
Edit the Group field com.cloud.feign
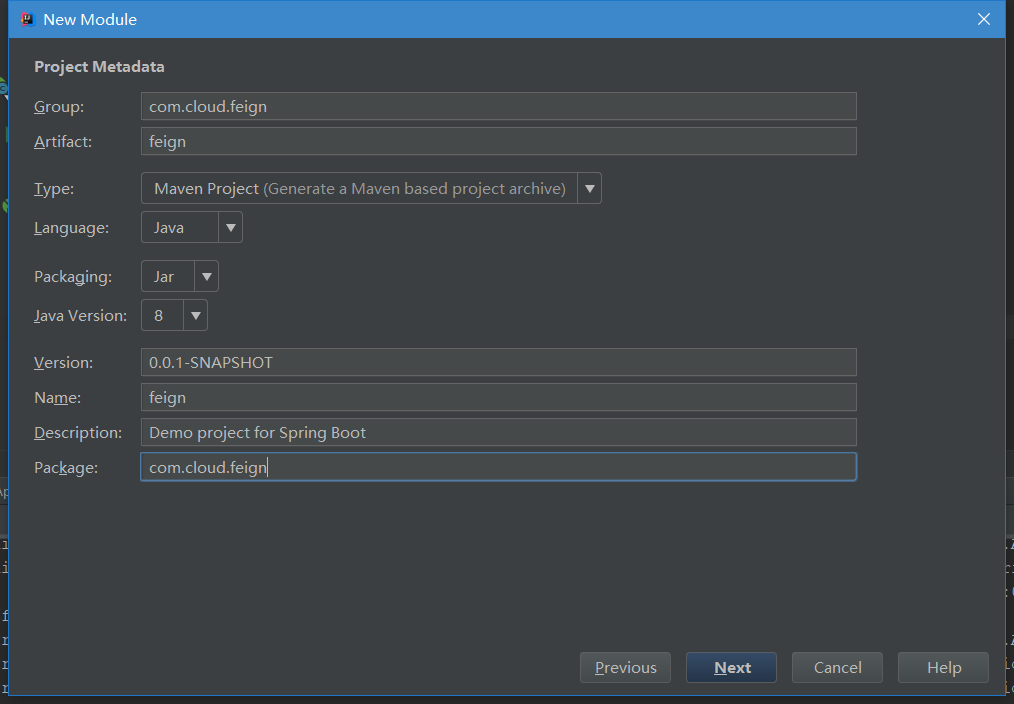(x=499, y=106)
